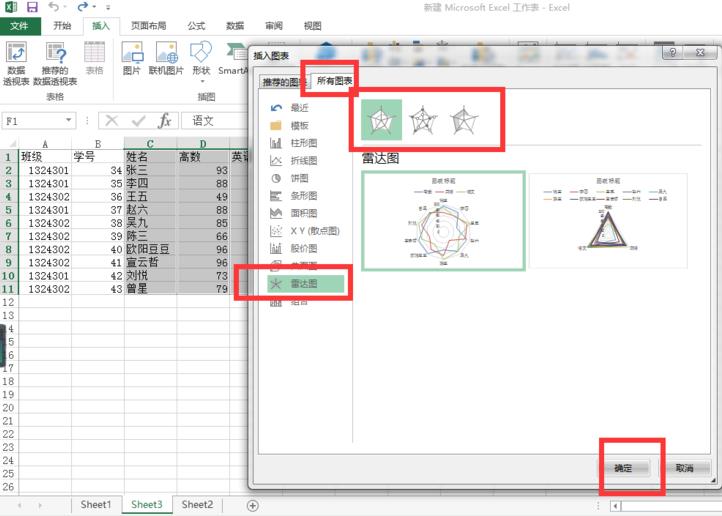Click the Redo arrow icon
Viewport: 722px width, 516px height.
tap(83, 6)
